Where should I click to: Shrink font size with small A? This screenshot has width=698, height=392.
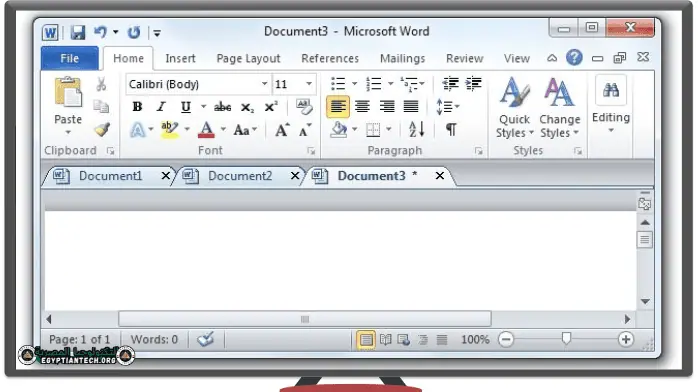pos(305,130)
